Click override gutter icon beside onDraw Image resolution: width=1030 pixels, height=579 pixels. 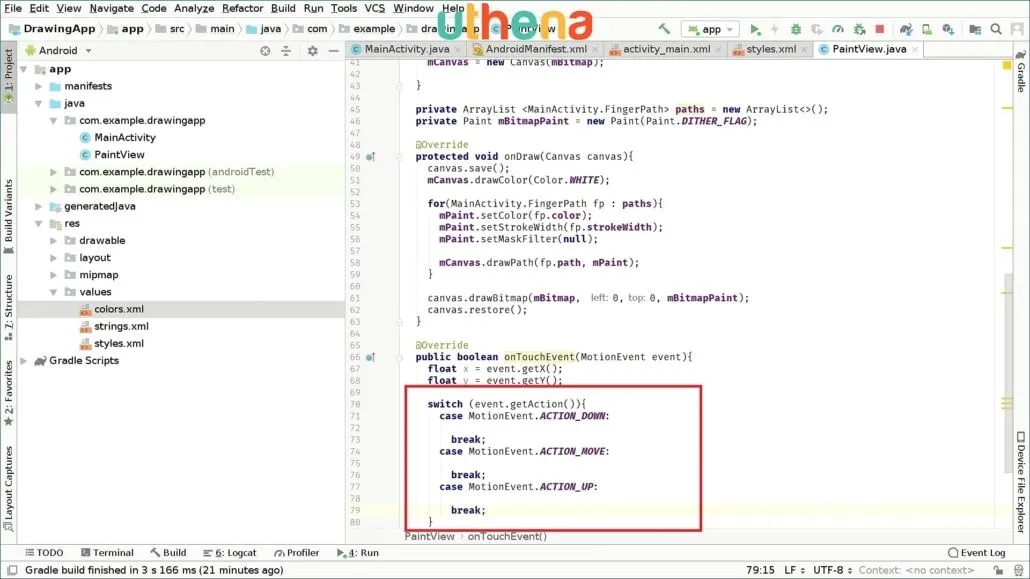pos(370,156)
